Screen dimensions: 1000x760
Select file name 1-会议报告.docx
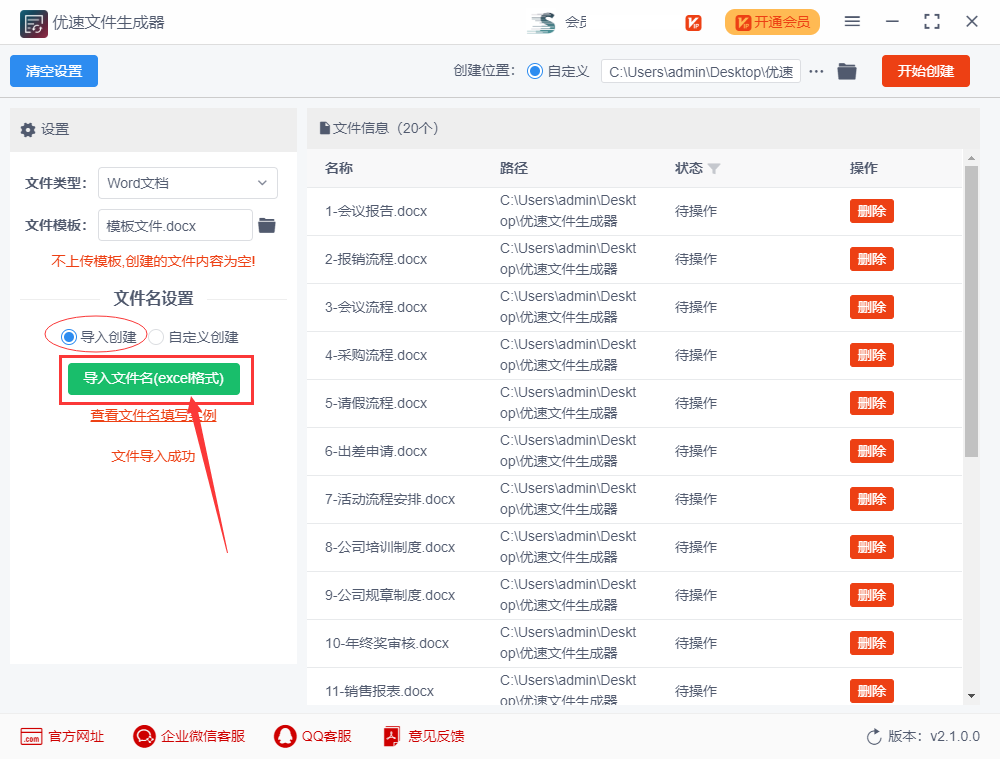coord(376,211)
